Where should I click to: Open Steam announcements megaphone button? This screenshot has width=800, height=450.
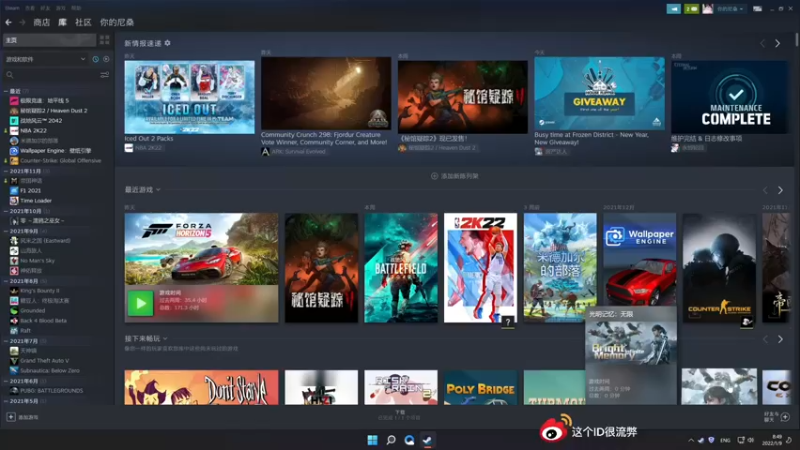coord(673,9)
